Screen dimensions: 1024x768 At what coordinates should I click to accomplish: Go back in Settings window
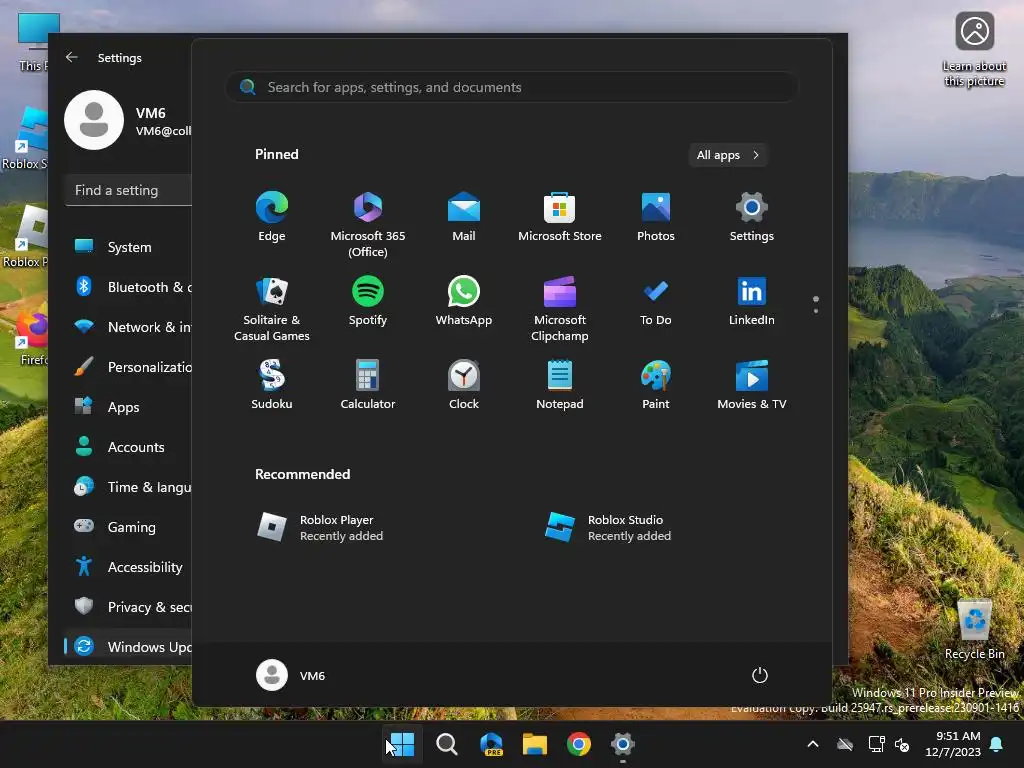tap(72, 57)
